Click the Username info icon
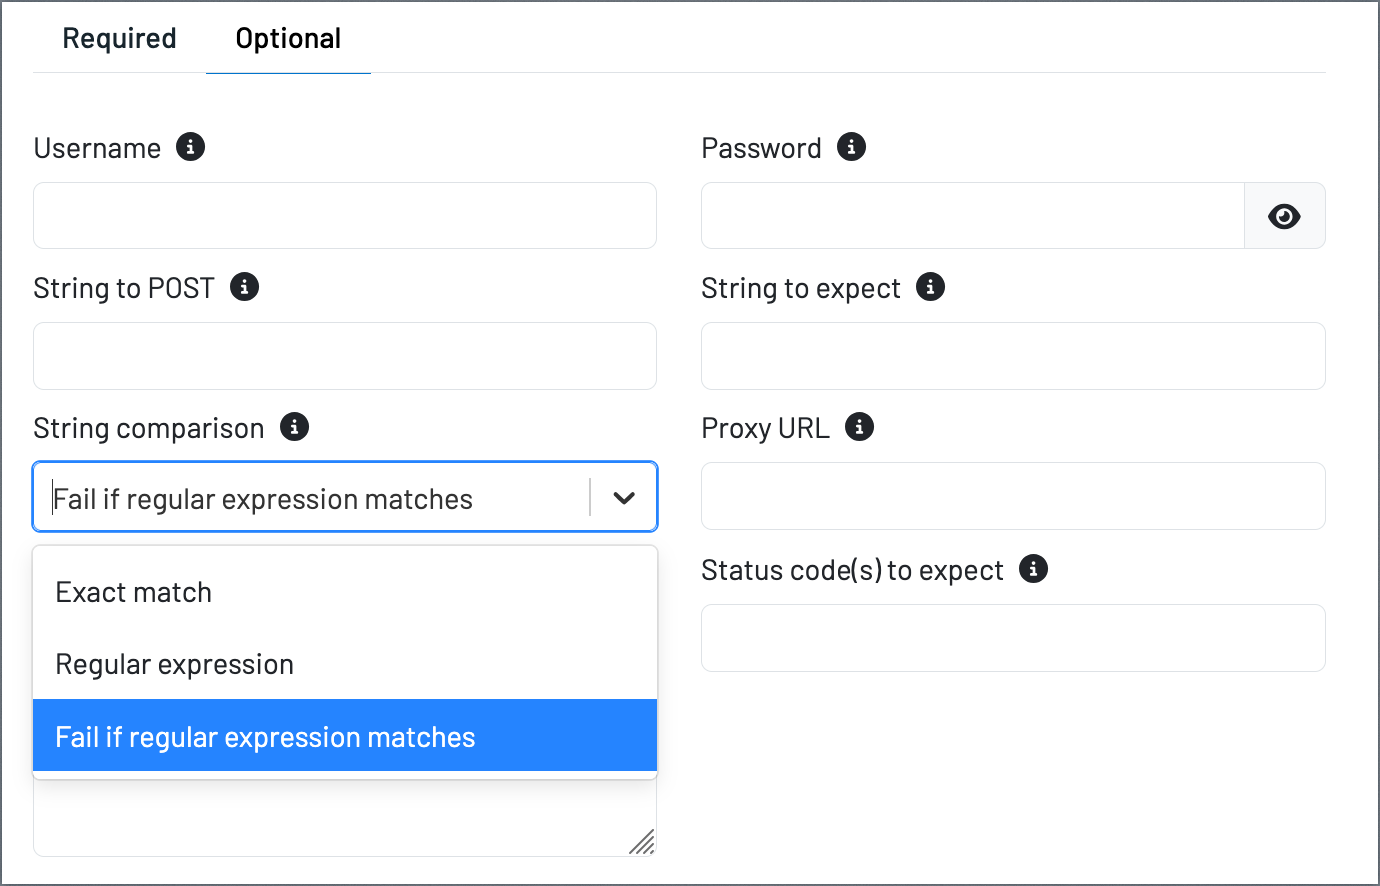The width and height of the screenshot is (1380, 886). pos(191,147)
